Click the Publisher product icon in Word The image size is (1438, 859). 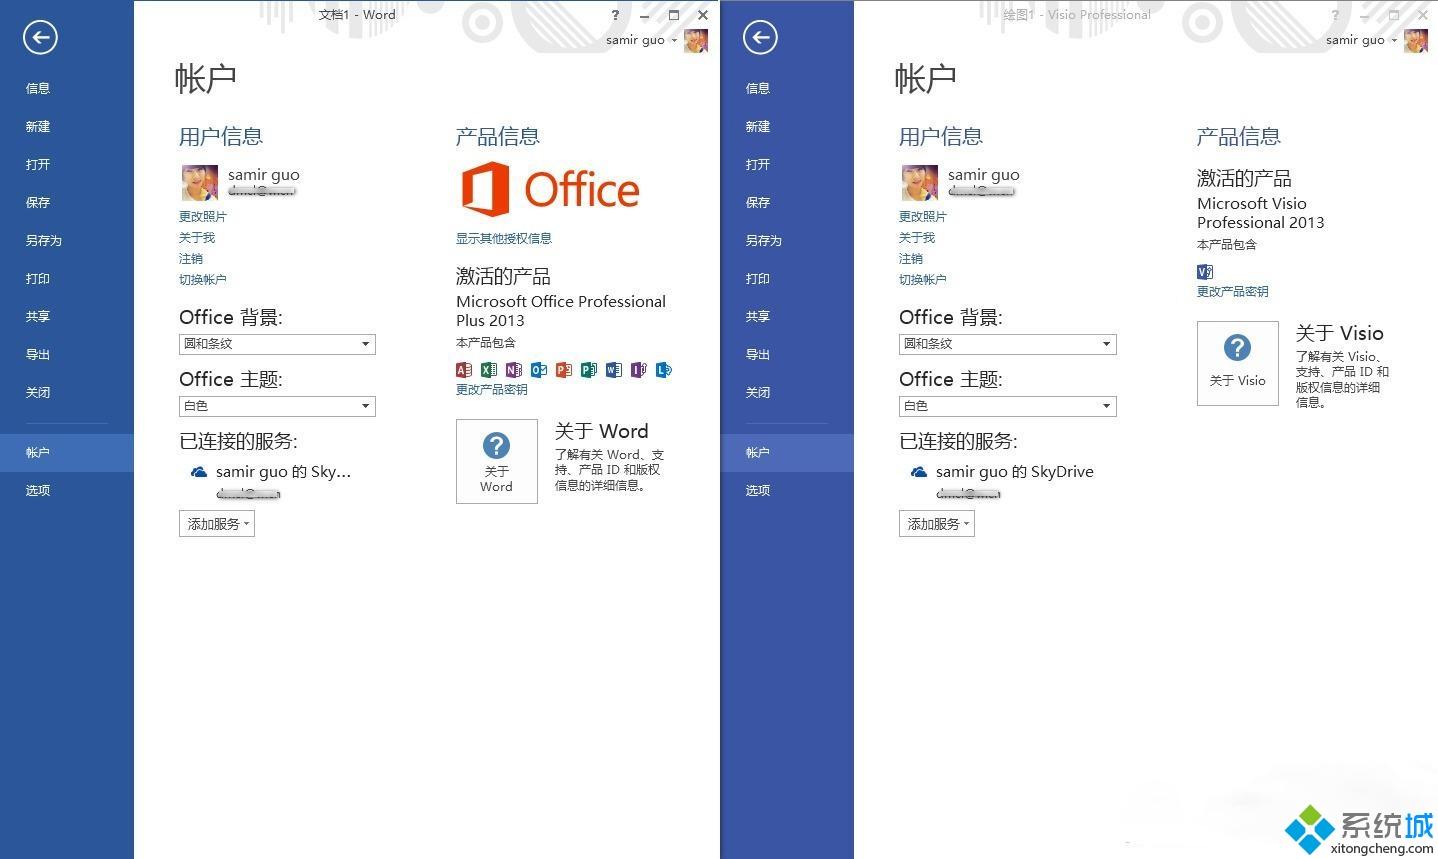(589, 370)
